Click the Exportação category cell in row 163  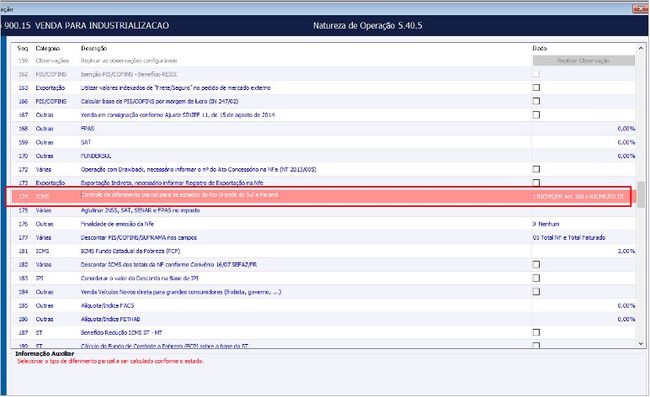pyautogui.click(x=50, y=87)
